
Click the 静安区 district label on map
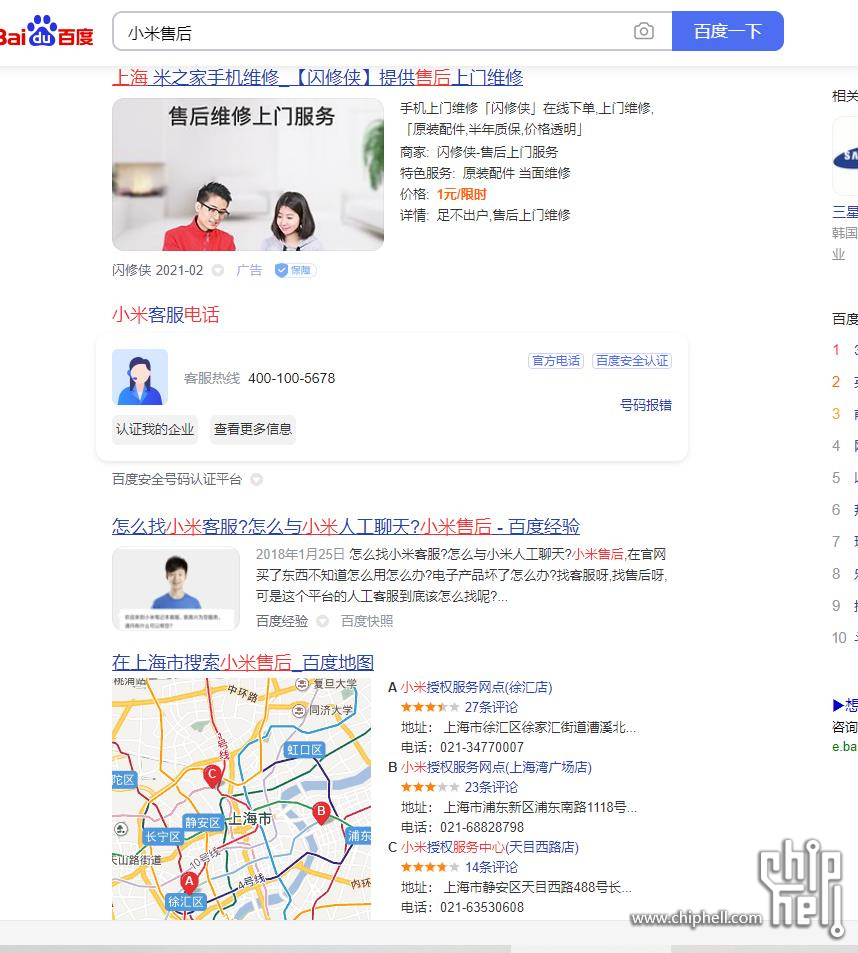coord(203,822)
